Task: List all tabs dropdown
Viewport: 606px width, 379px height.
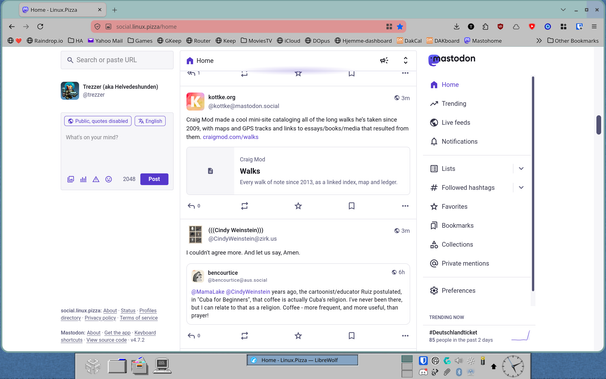Action: (563, 10)
